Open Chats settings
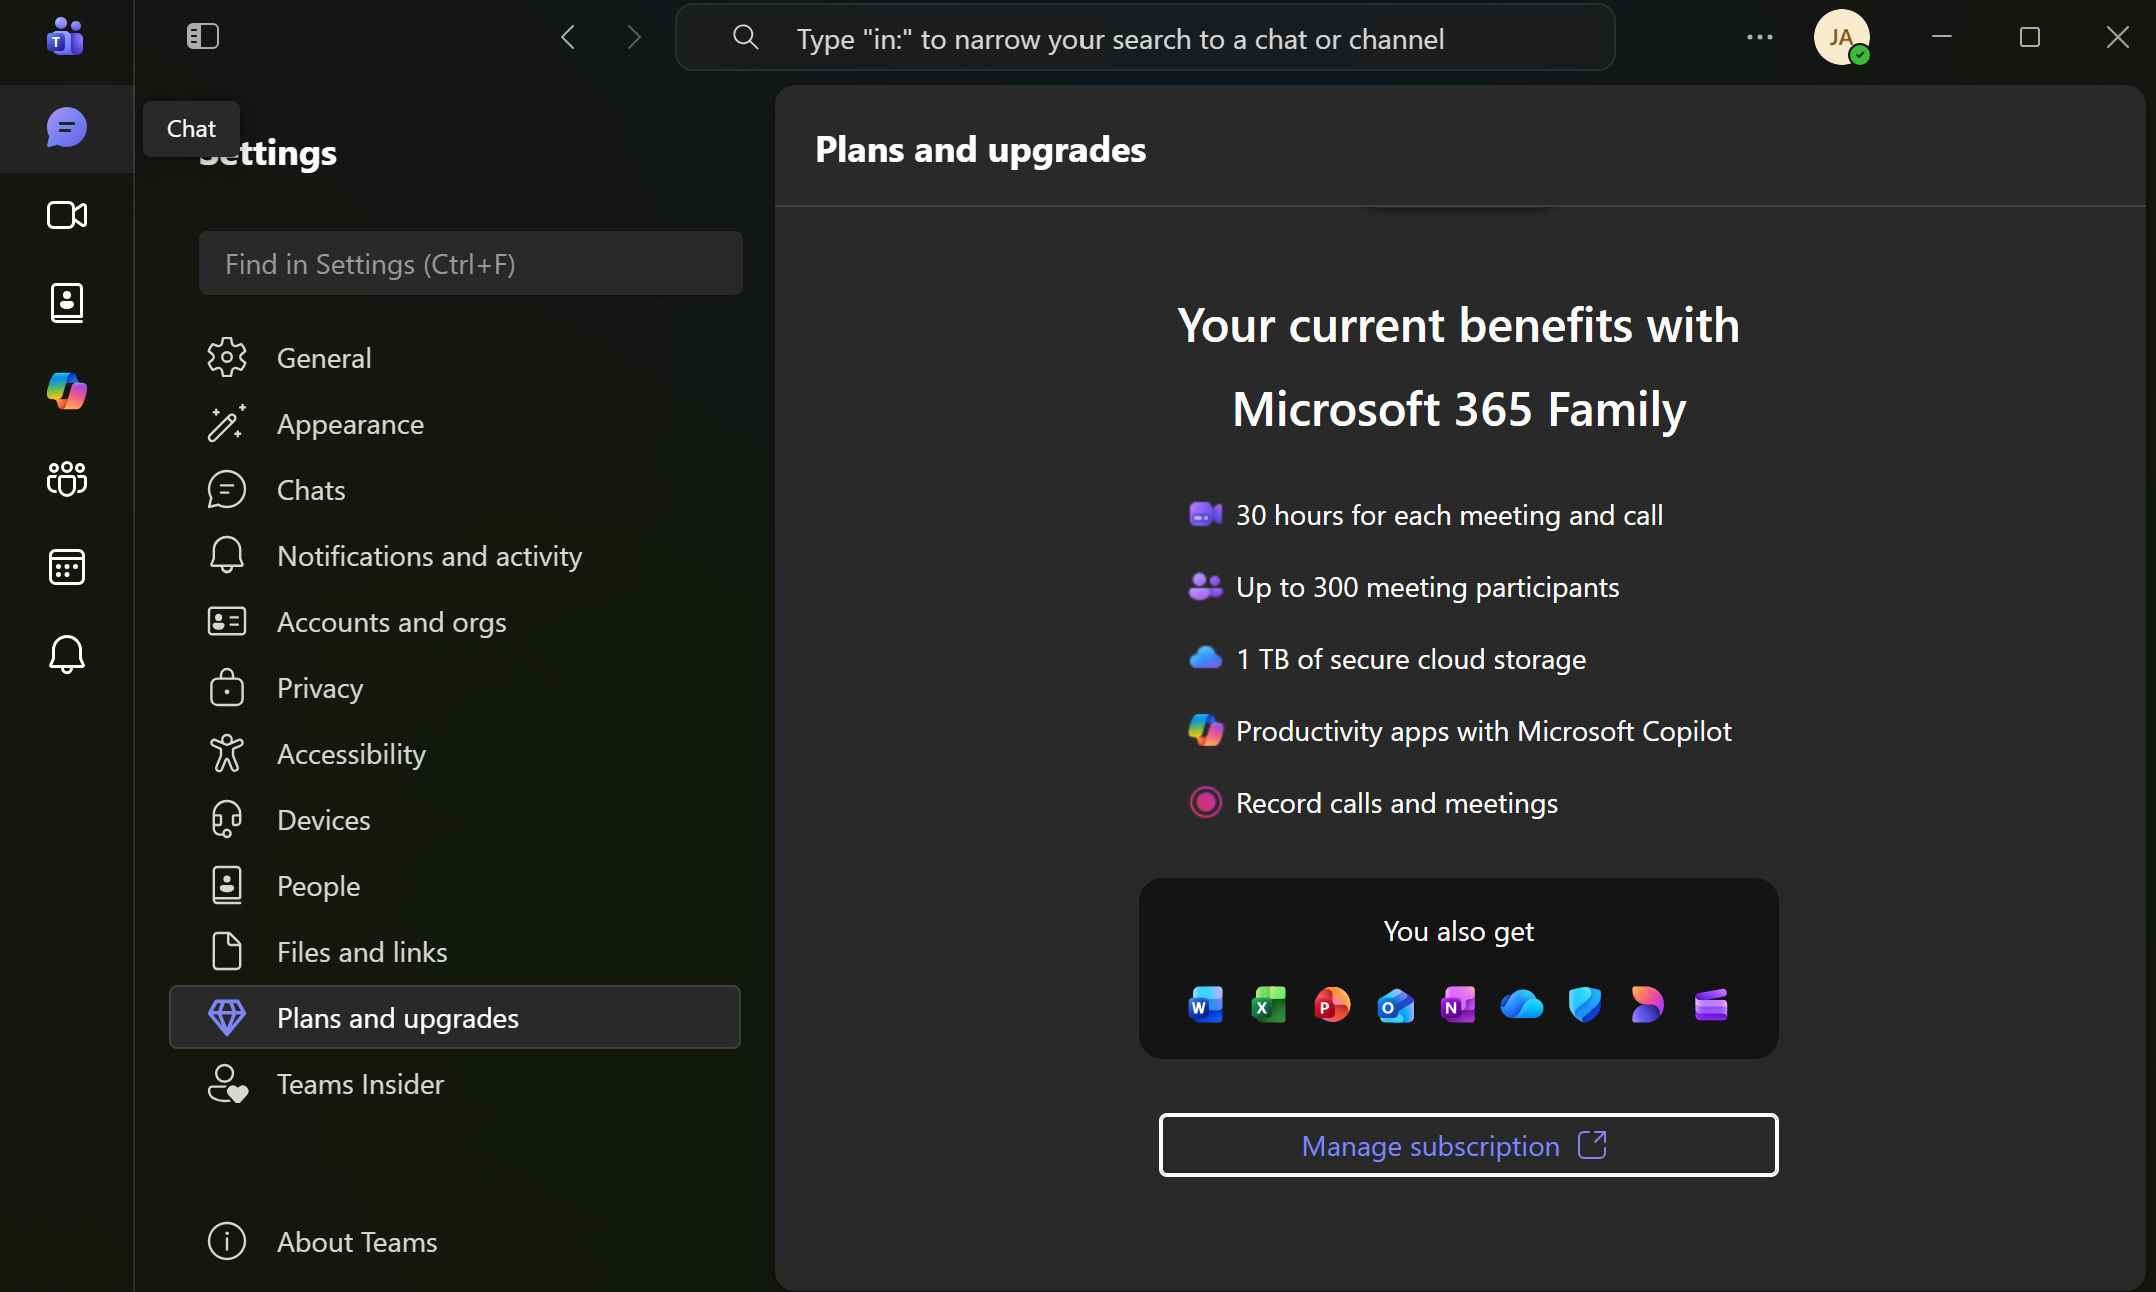The image size is (2156, 1292). pyautogui.click(x=455, y=490)
